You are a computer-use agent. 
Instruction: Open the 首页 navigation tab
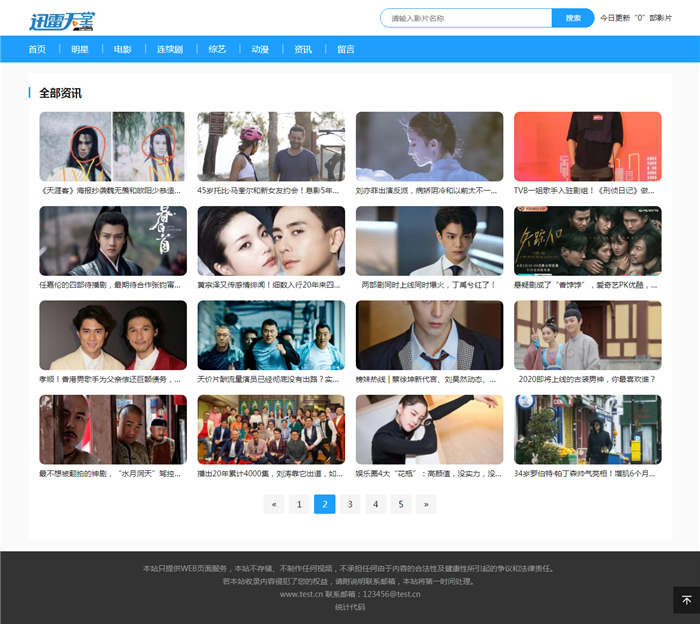coord(37,49)
